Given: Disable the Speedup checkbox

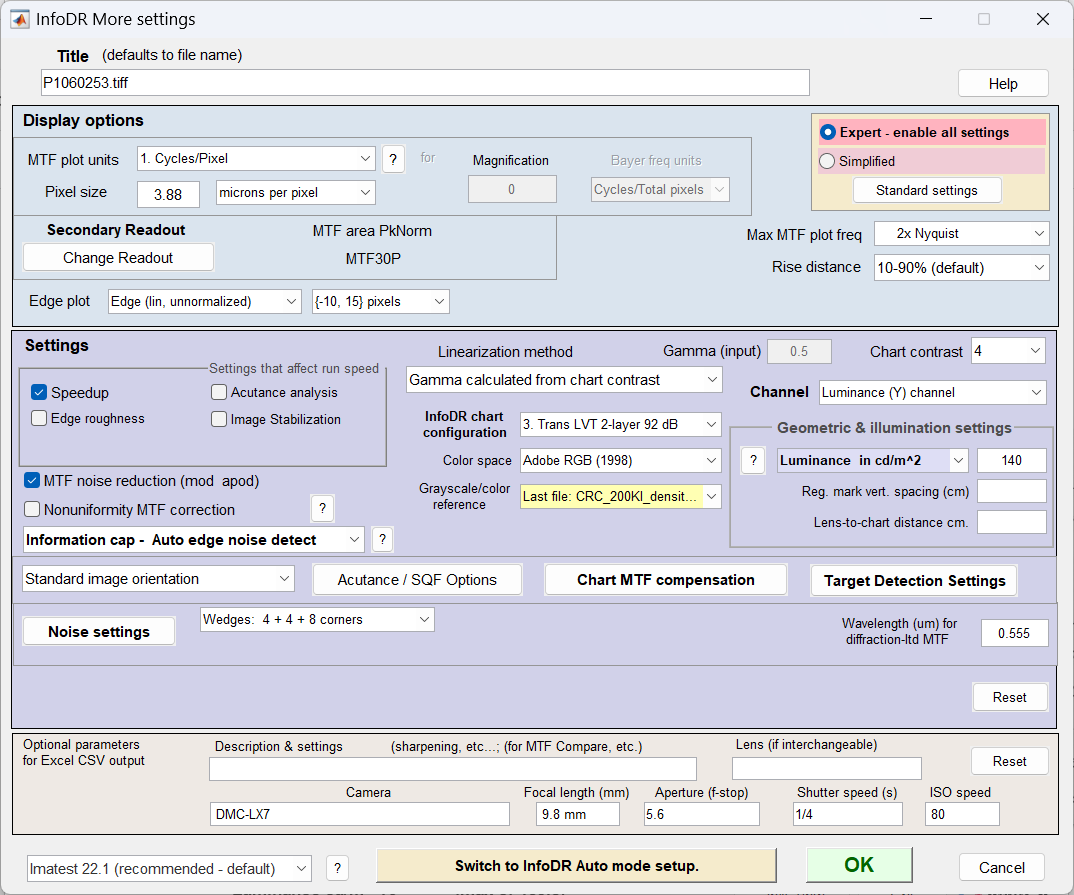Looking at the screenshot, I should (39, 393).
